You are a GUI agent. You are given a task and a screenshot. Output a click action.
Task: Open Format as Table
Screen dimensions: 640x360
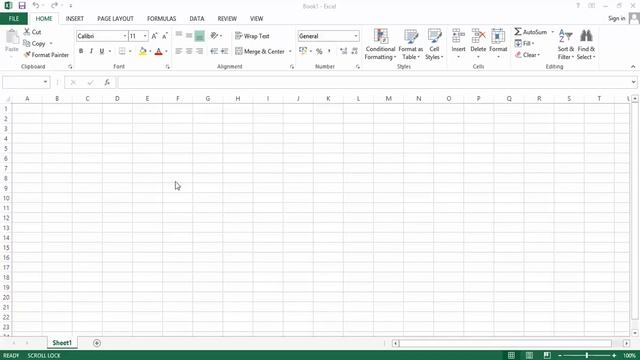point(411,44)
